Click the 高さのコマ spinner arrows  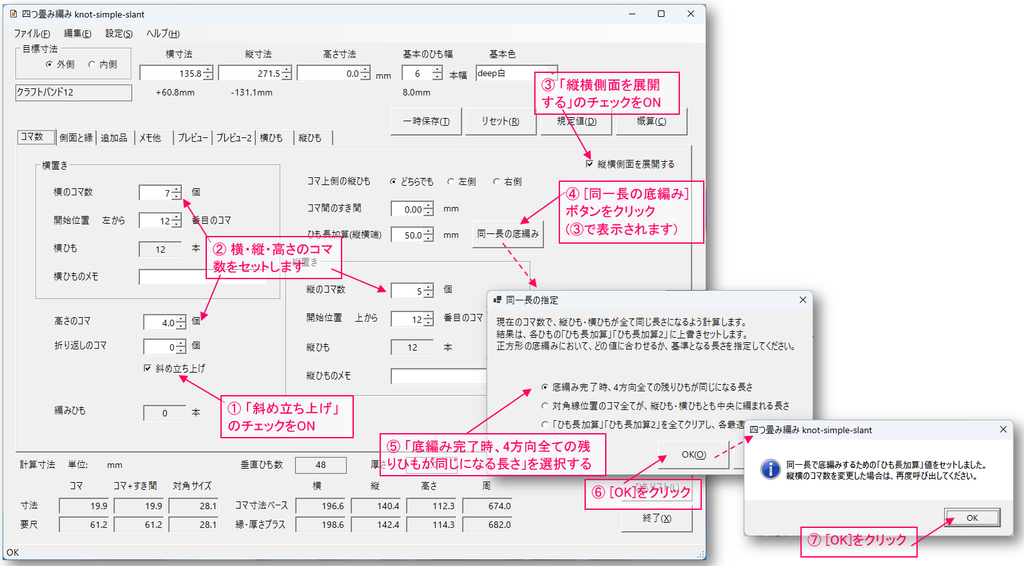tap(181, 322)
